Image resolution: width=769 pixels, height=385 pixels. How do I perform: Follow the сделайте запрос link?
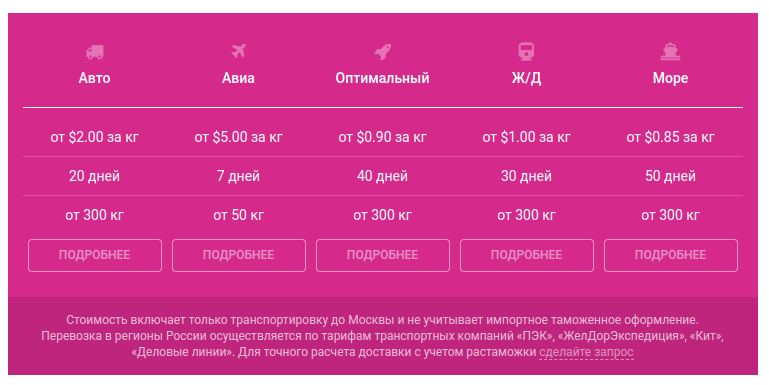point(586,352)
